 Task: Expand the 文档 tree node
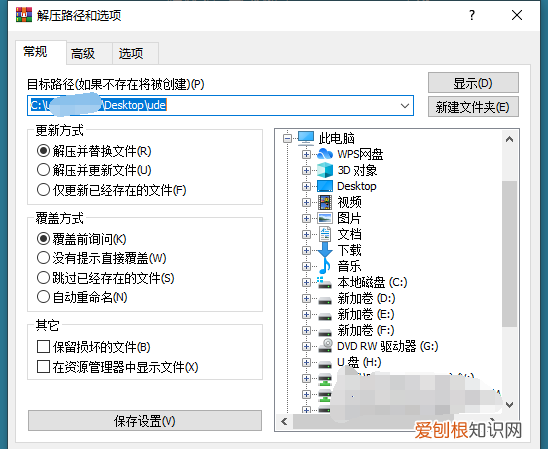[306, 234]
